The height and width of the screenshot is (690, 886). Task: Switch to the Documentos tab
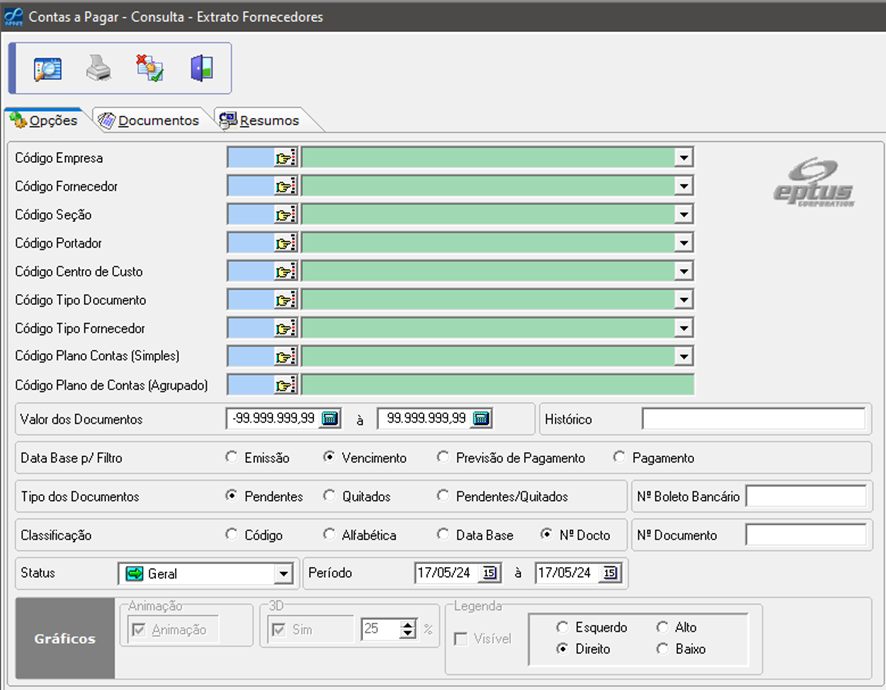tap(150, 120)
